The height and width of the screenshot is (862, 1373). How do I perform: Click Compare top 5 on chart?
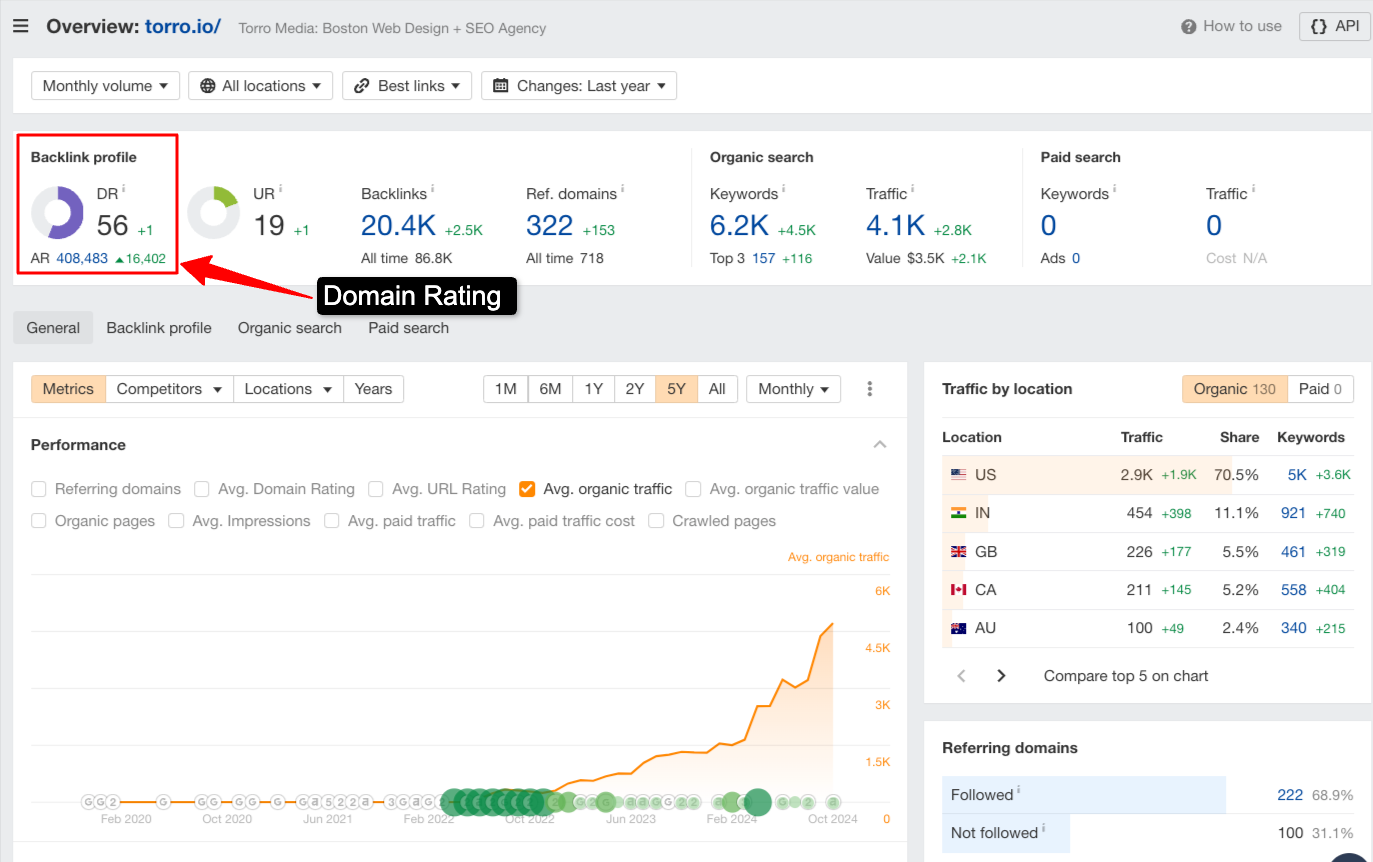click(1126, 676)
